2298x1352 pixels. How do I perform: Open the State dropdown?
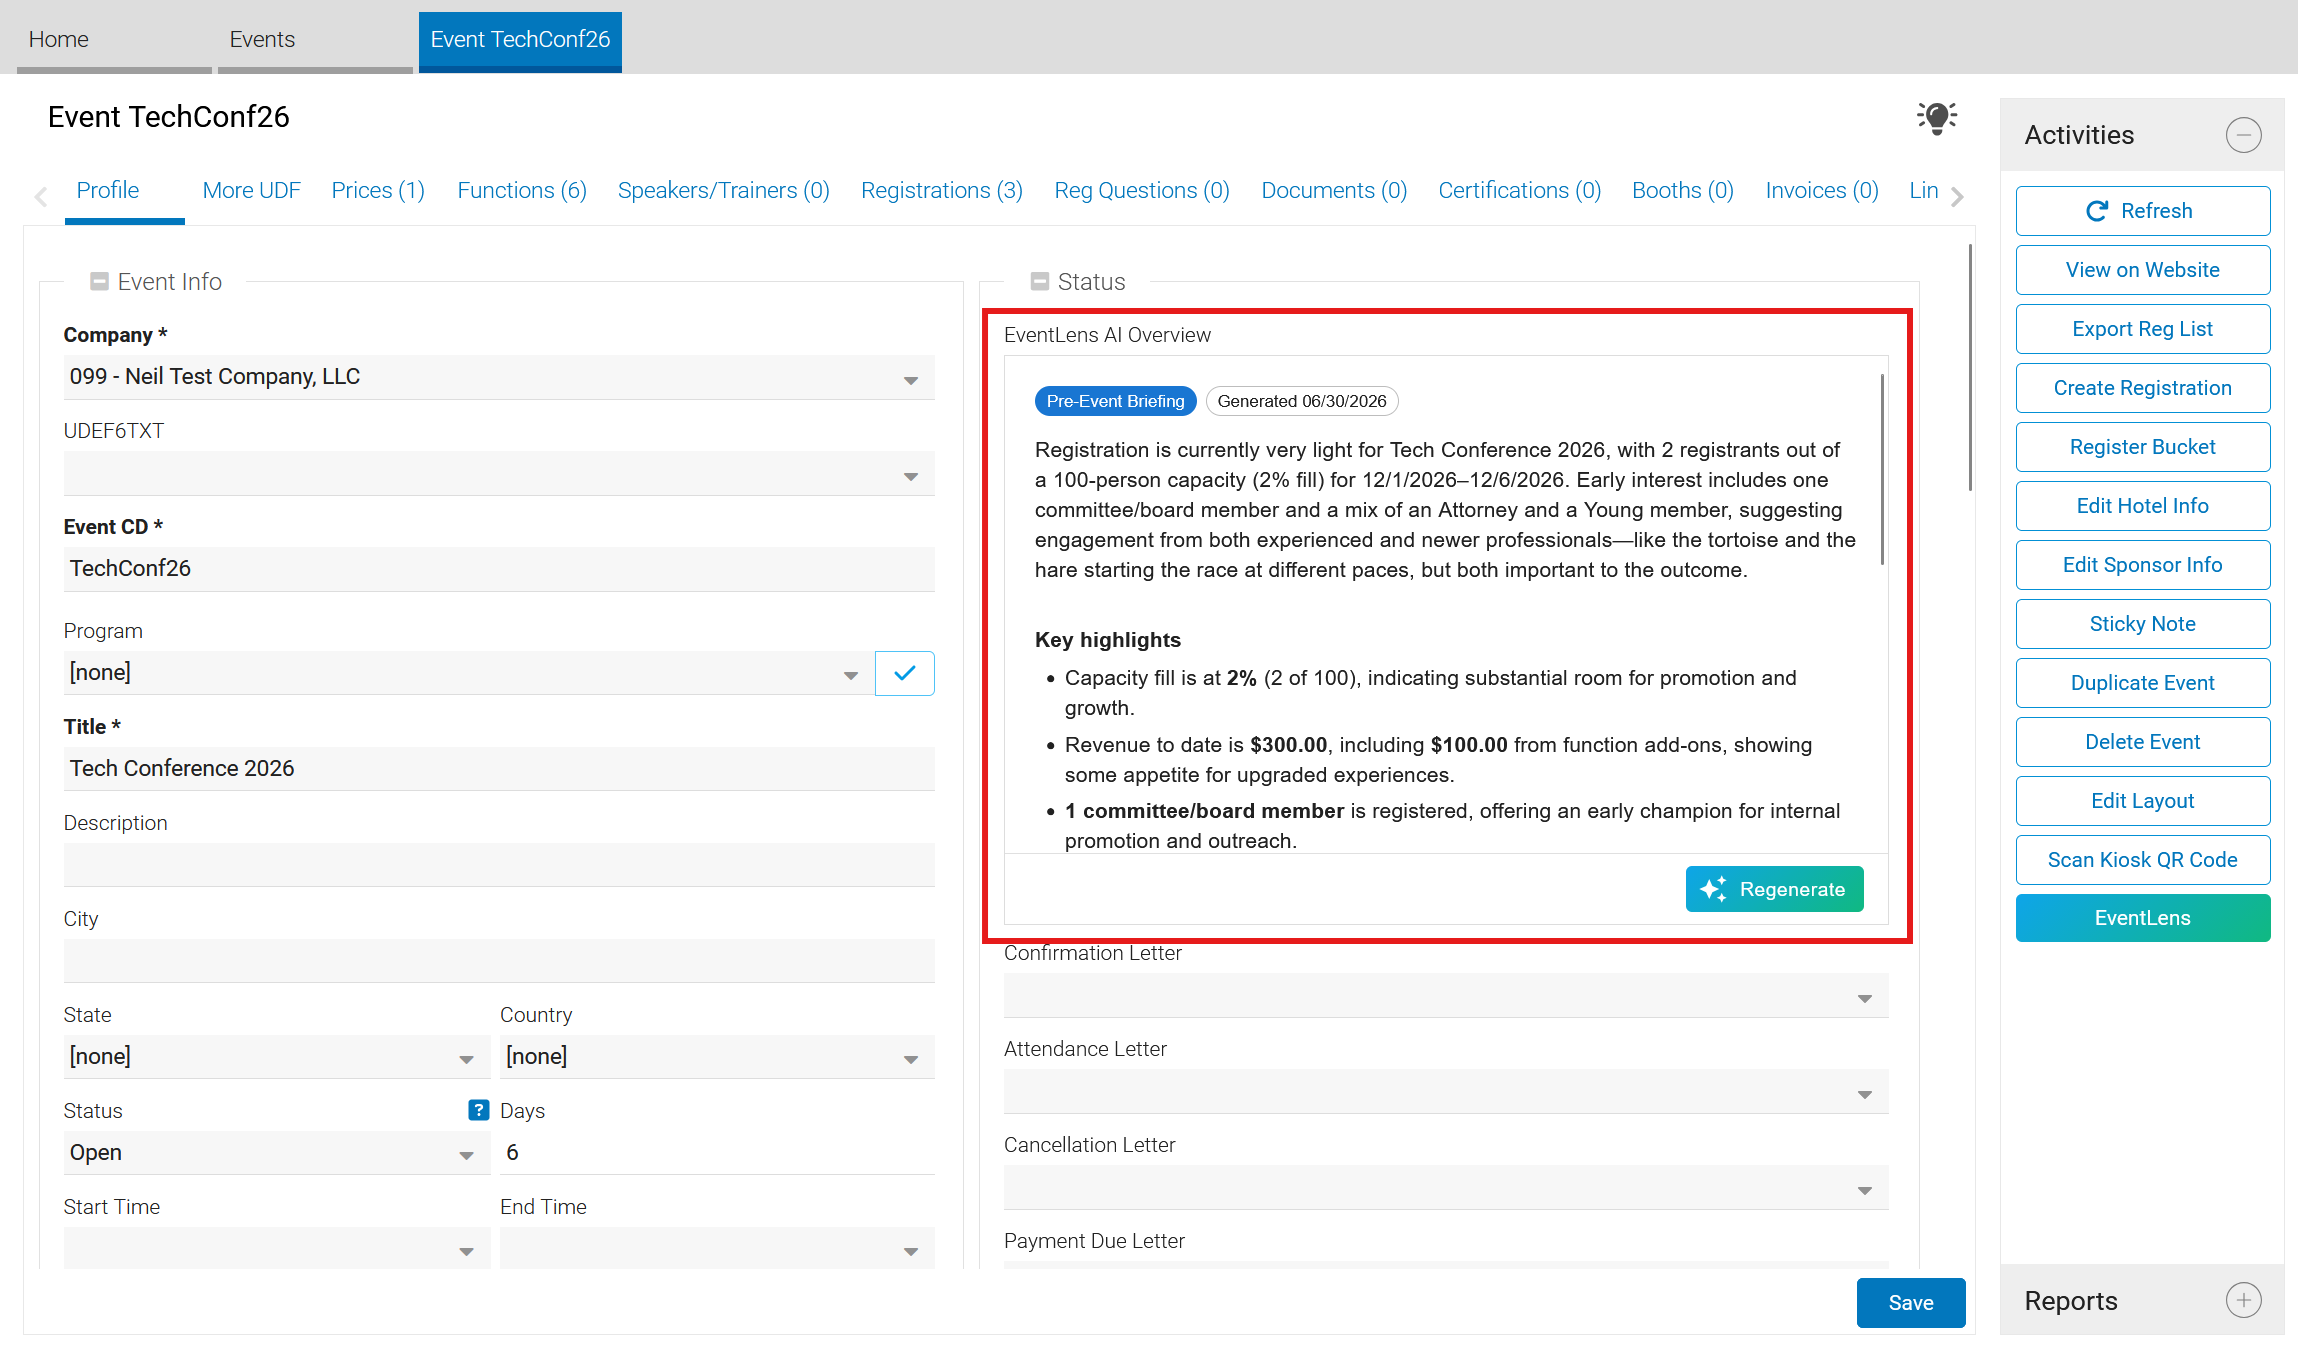point(277,1057)
